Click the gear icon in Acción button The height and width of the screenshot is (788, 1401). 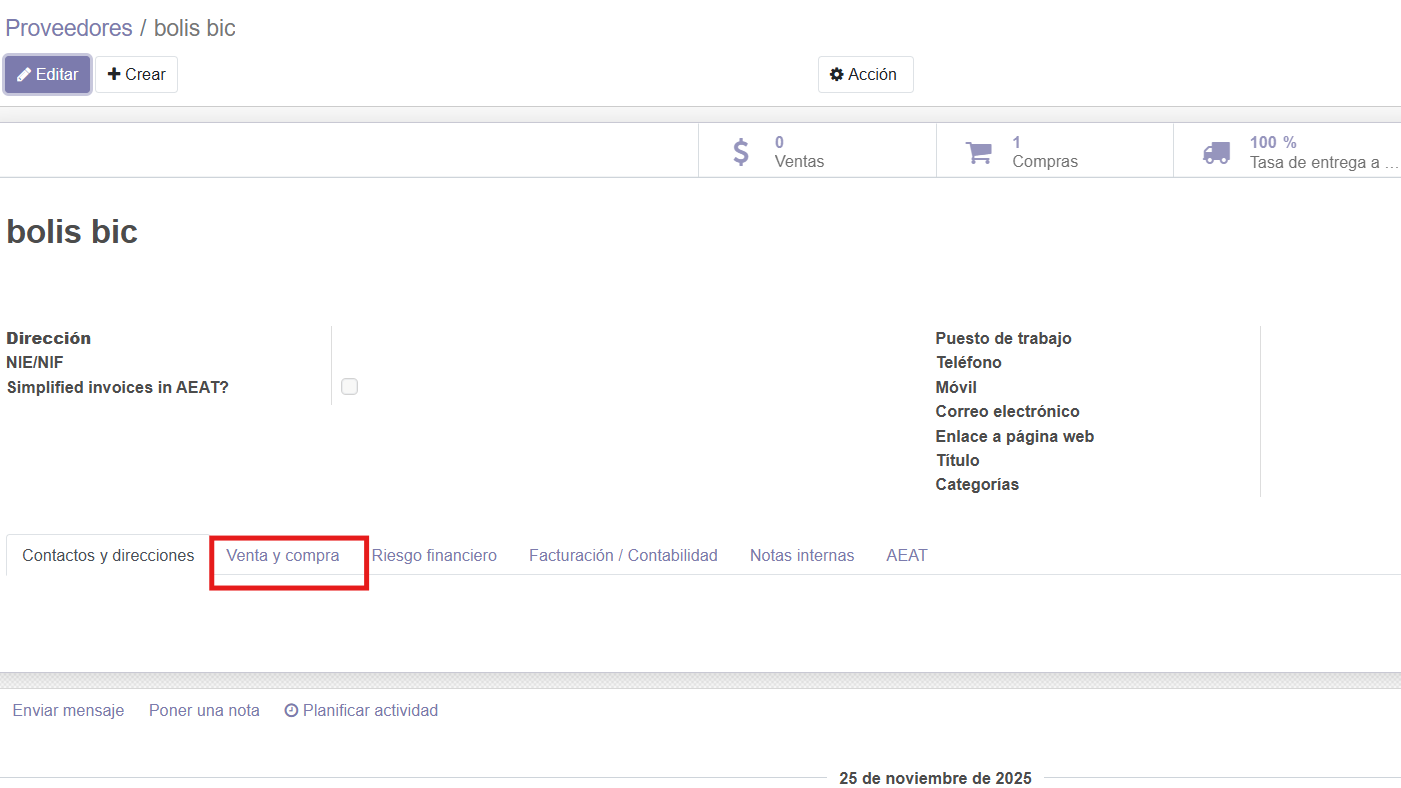[837, 75]
